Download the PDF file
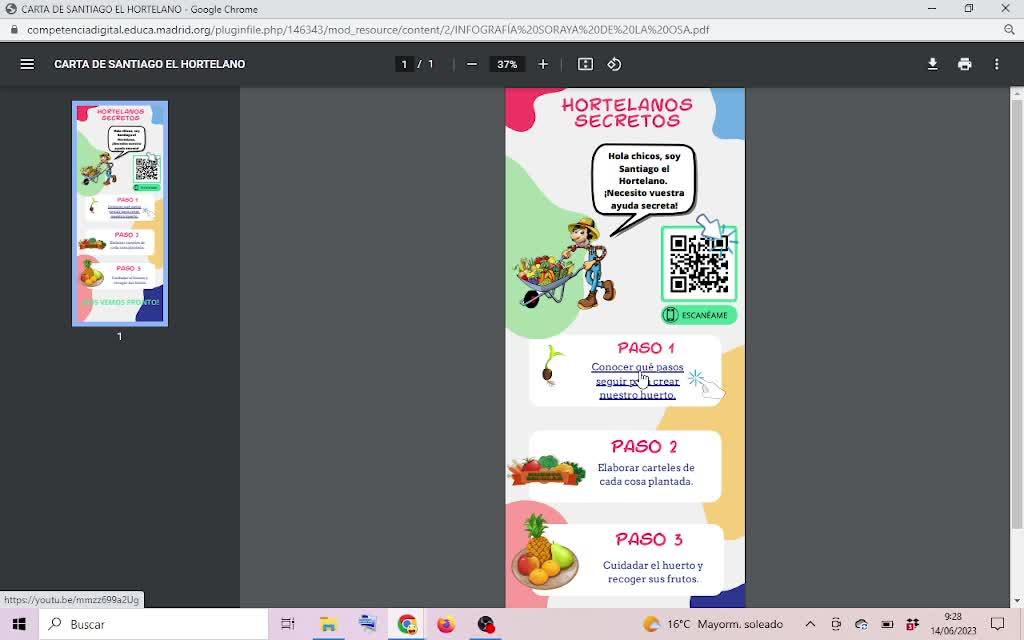1024x640 pixels. (x=933, y=64)
